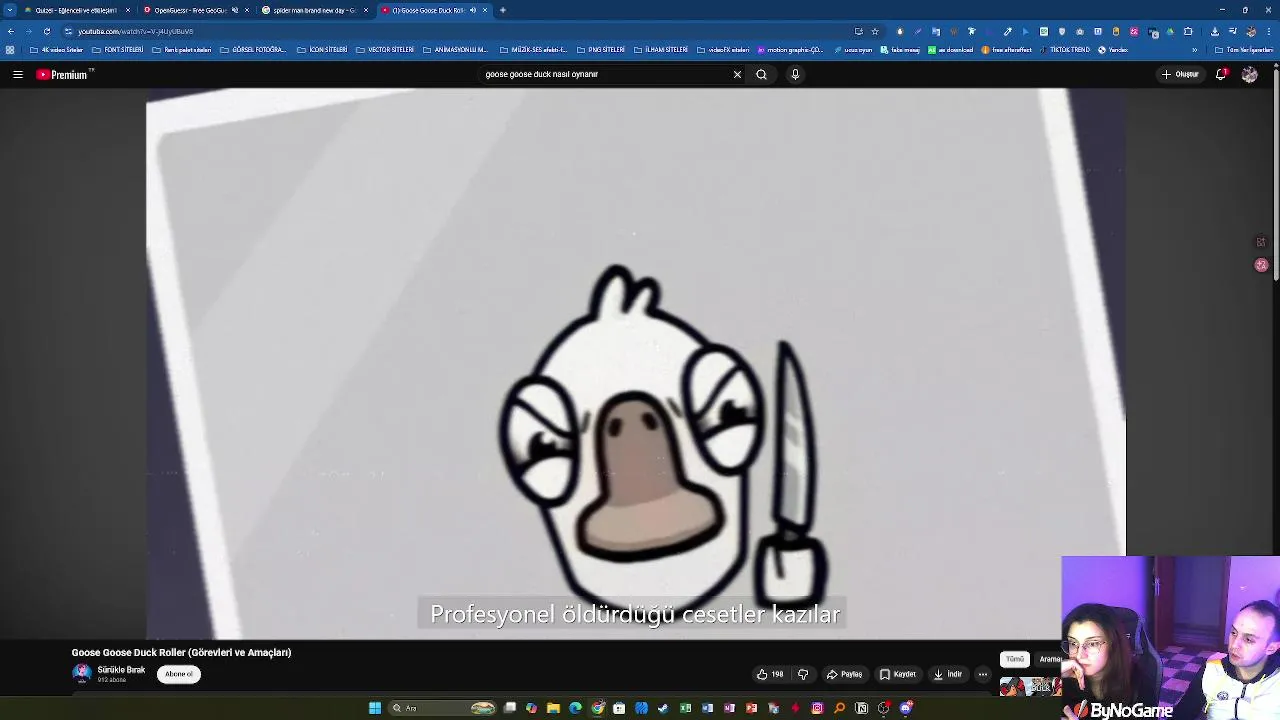
Task: Reload the YouTube page
Action: tap(46, 31)
